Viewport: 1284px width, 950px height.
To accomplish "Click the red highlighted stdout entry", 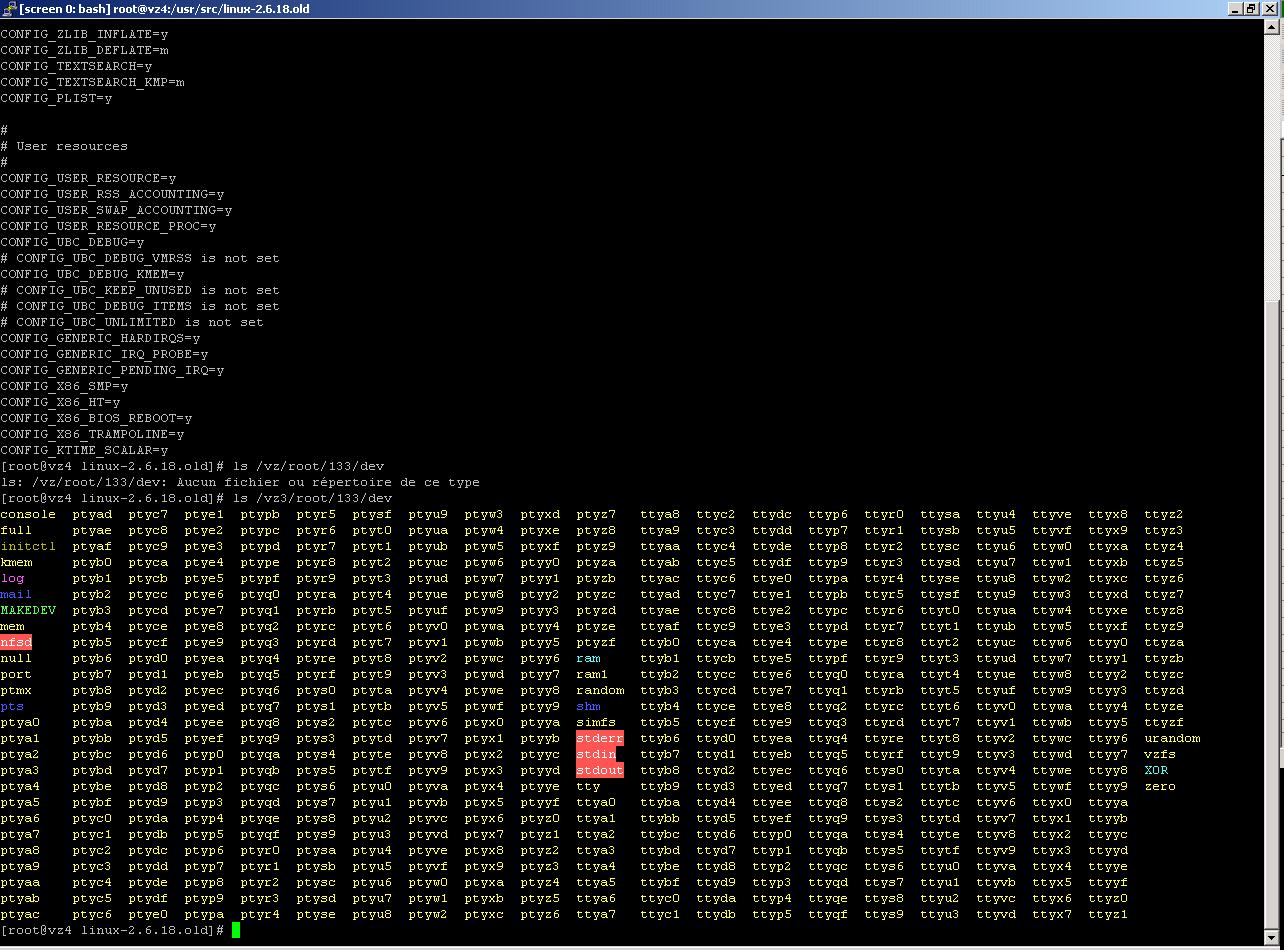I will click(600, 771).
